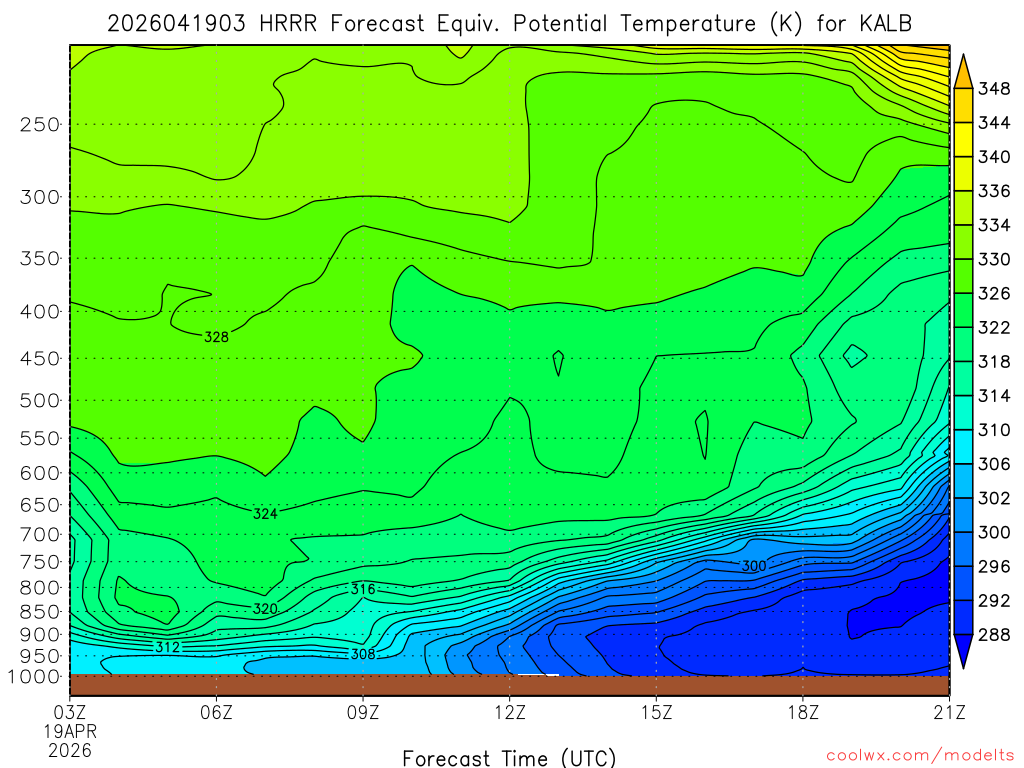
Task: Click the 750 pressure level axis label
Action: click(40, 562)
